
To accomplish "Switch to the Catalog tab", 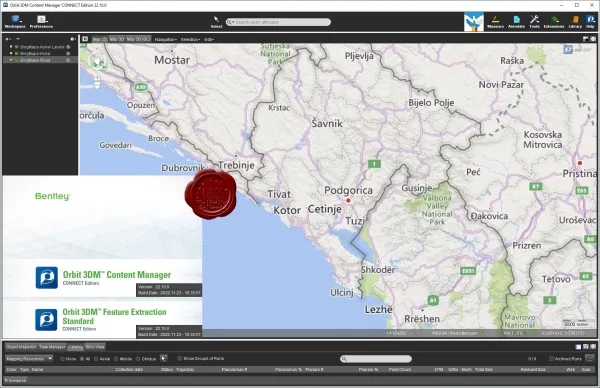I will pyautogui.click(x=75, y=347).
